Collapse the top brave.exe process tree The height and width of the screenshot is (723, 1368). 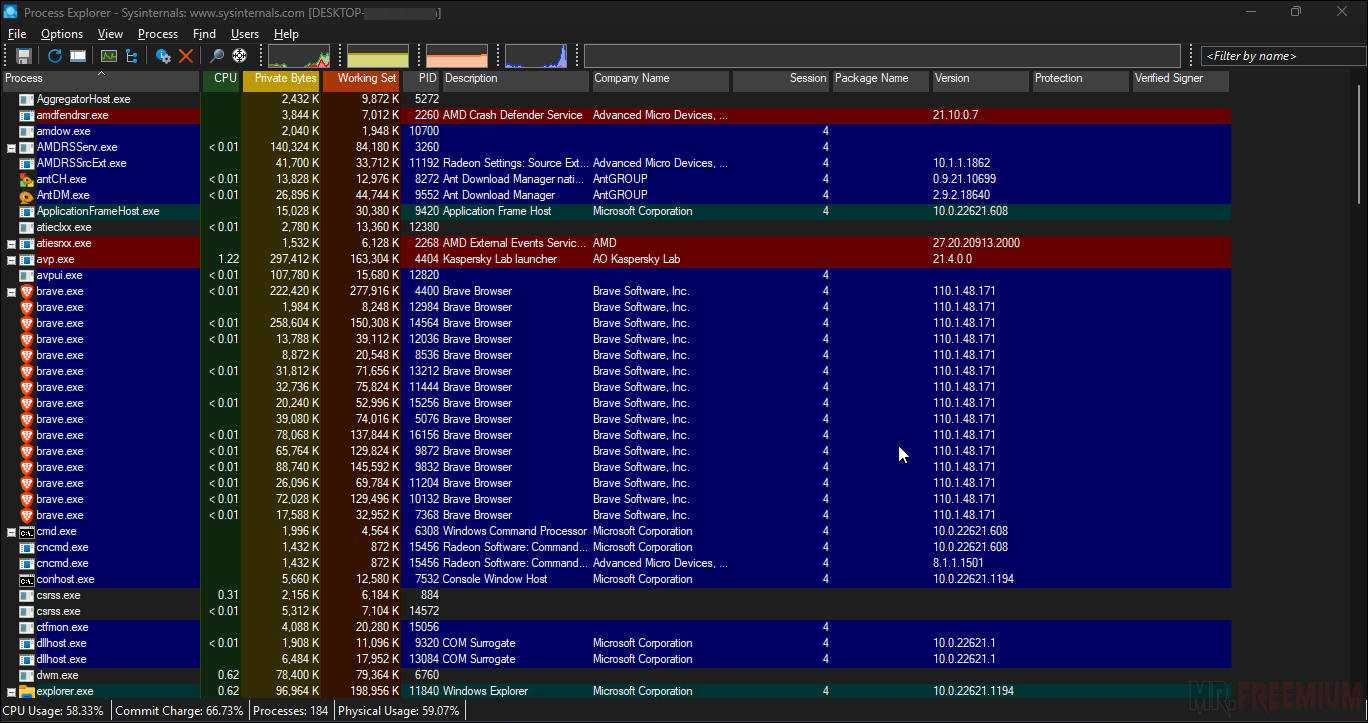[x=11, y=291]
